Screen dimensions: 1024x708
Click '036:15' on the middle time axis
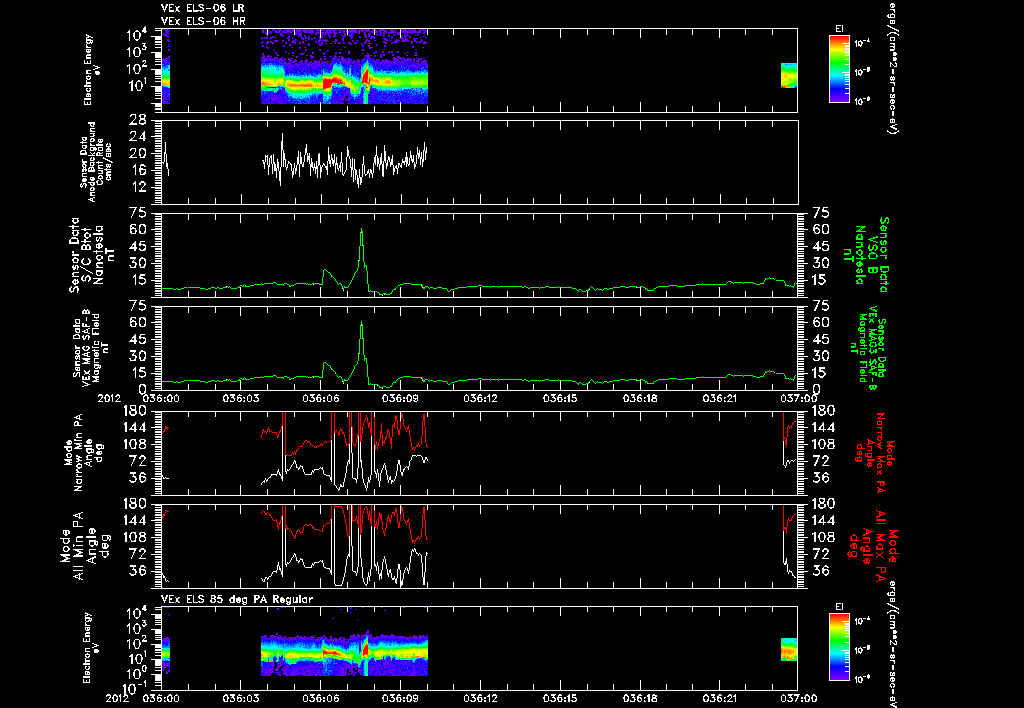tap(560, 398)
